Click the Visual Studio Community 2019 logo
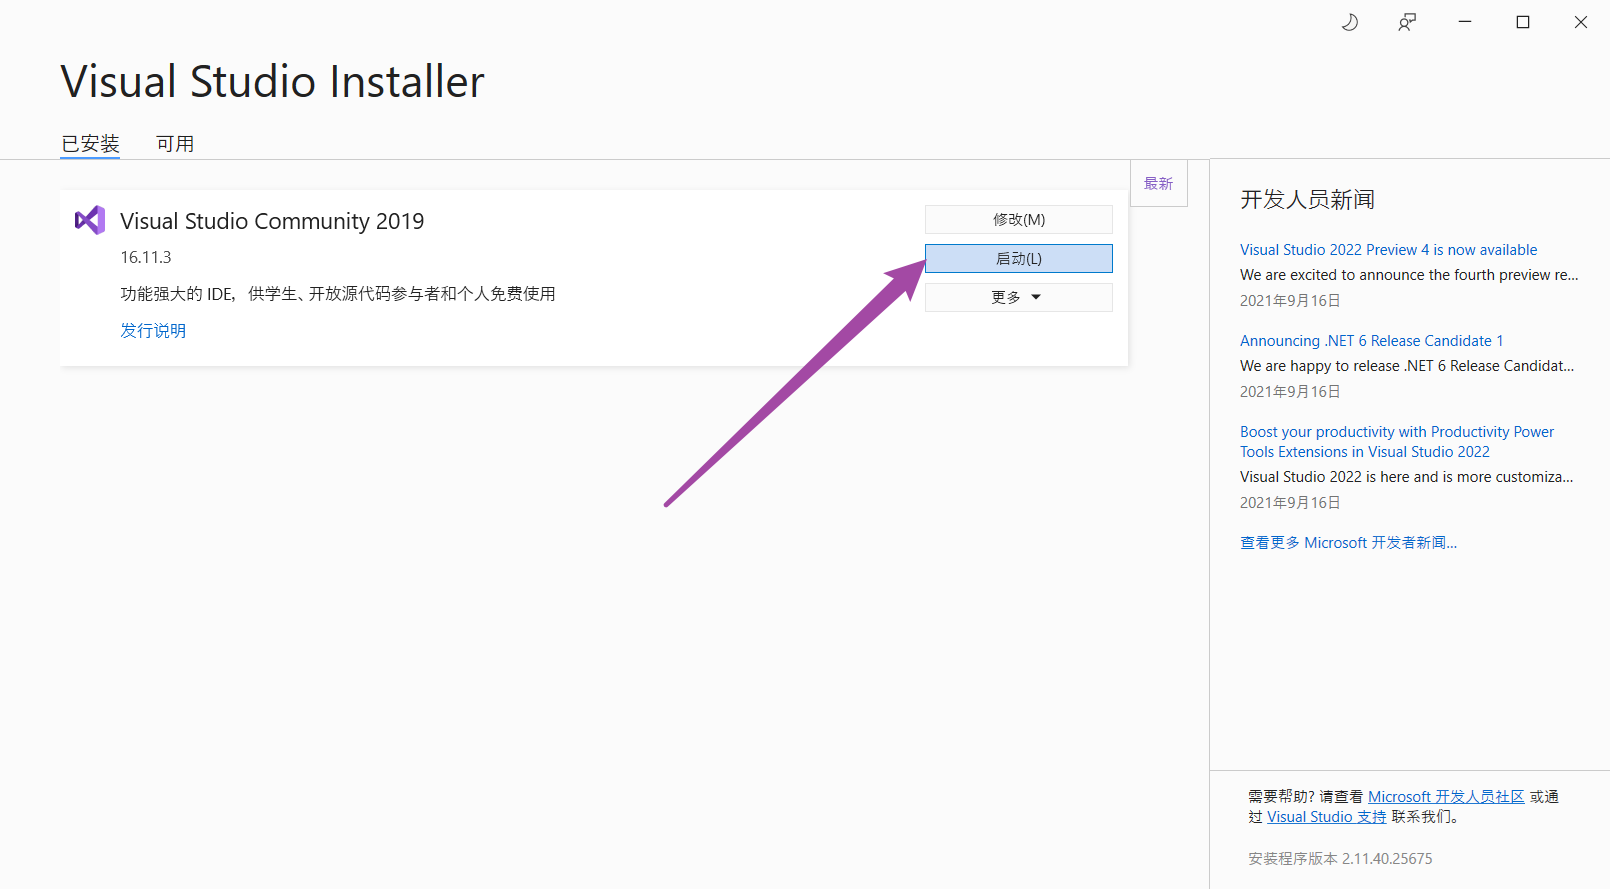The height and width of the screenshot is (889, 1610). [x=90, y=220]
